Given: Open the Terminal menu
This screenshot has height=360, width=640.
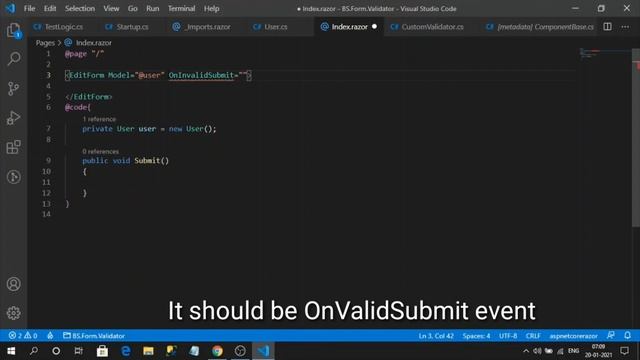Looking at the screenshot, I should (x=182, y=8).
